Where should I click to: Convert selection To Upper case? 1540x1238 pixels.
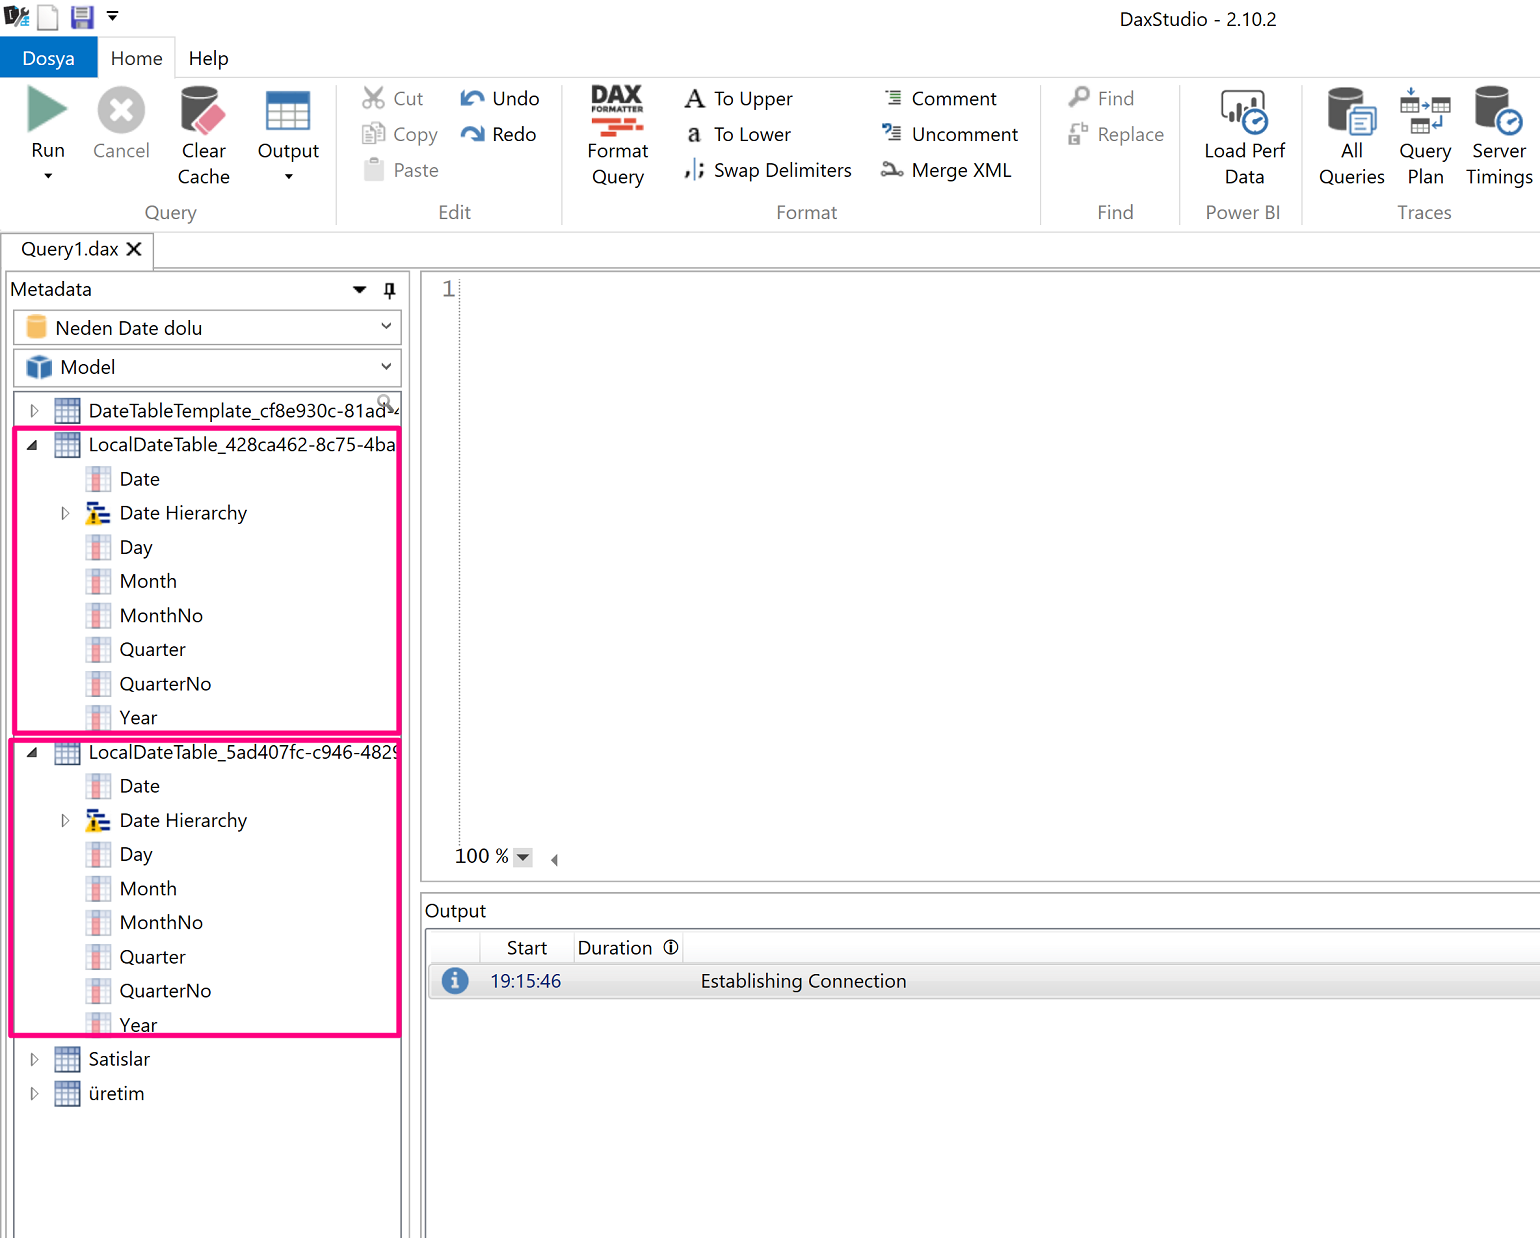[739, 98]
